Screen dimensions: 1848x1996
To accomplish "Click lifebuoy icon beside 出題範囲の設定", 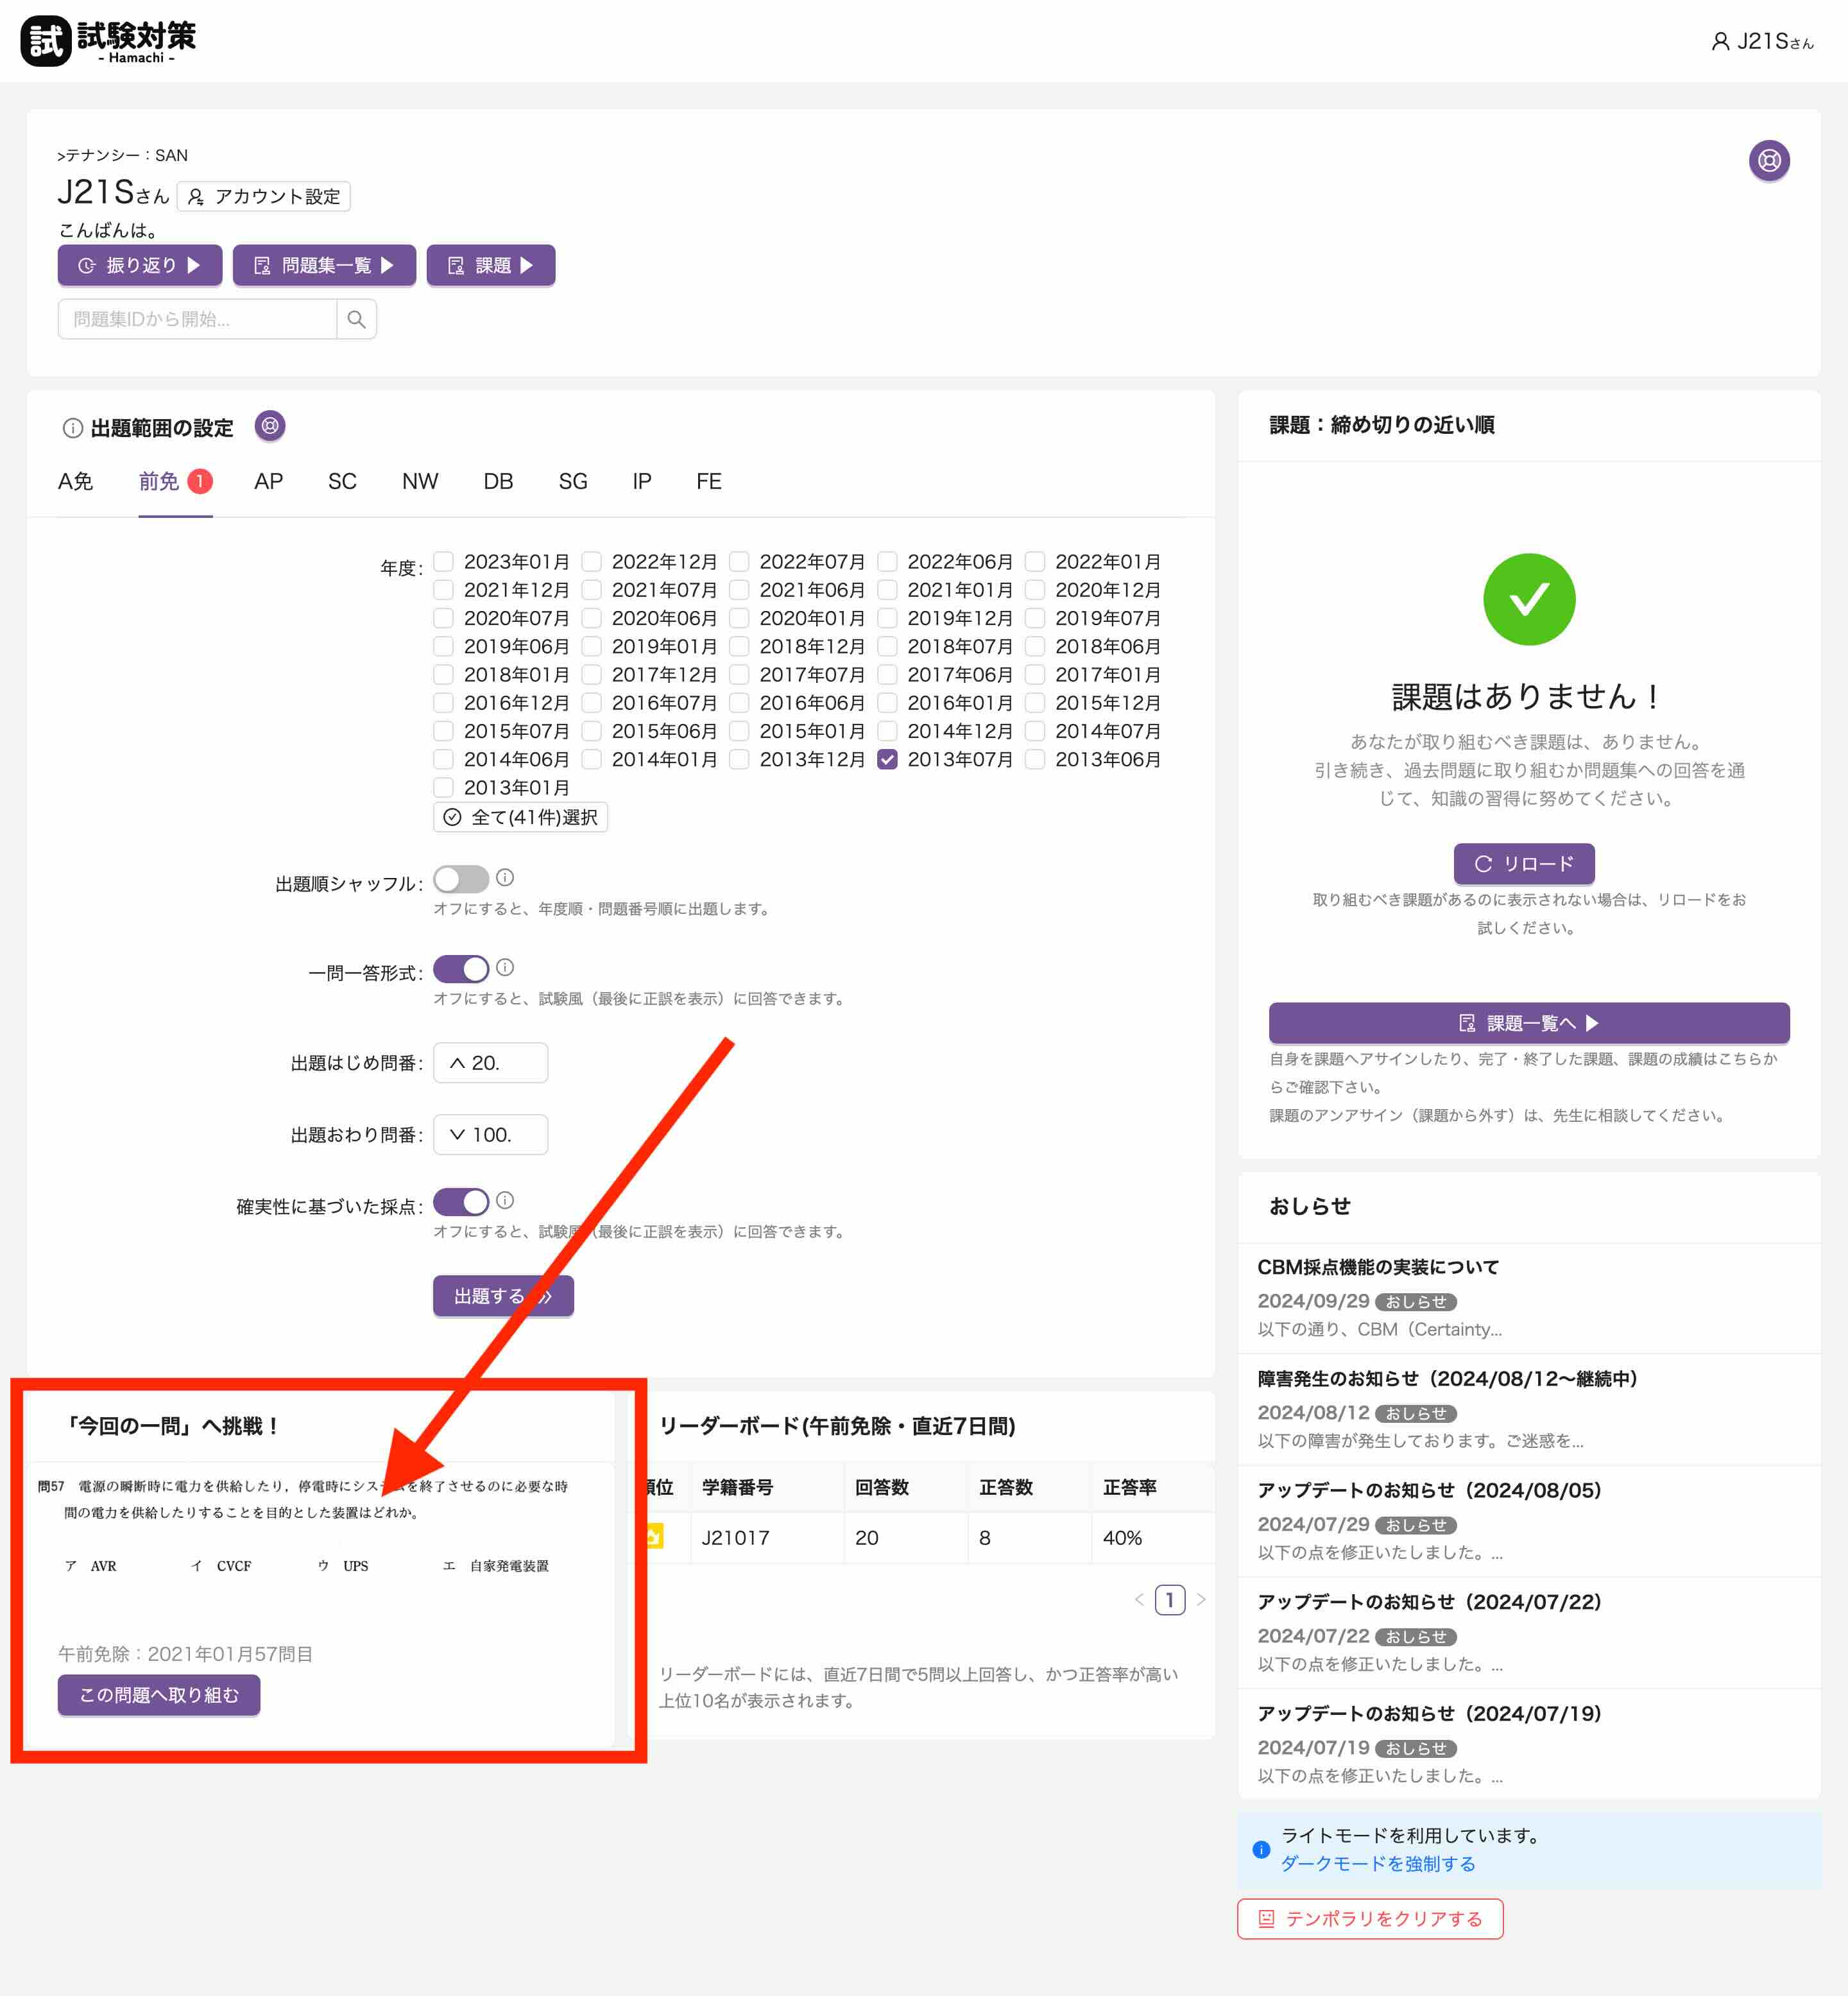I will pyautogui.click(x=270, y=426).
